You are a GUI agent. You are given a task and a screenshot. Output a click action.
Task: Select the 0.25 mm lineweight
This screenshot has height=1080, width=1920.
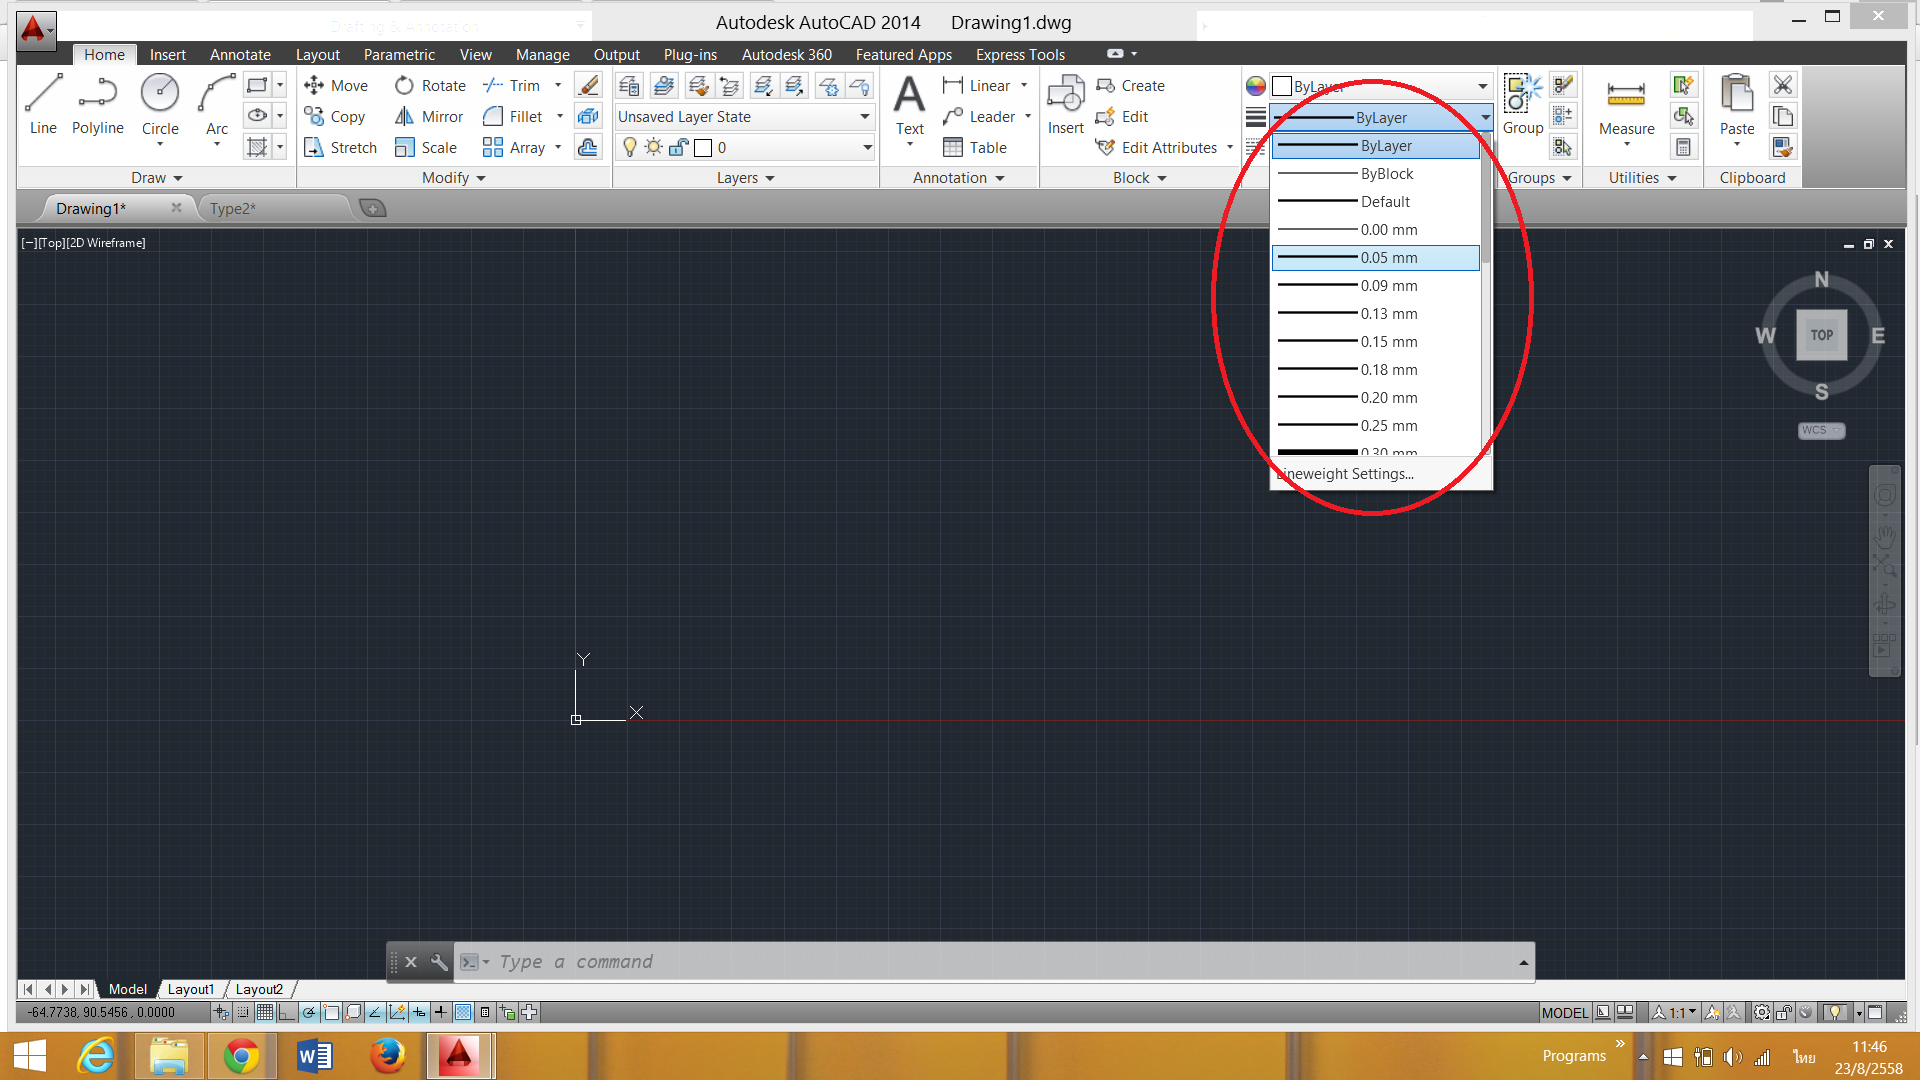click(x=1375, y=426)
